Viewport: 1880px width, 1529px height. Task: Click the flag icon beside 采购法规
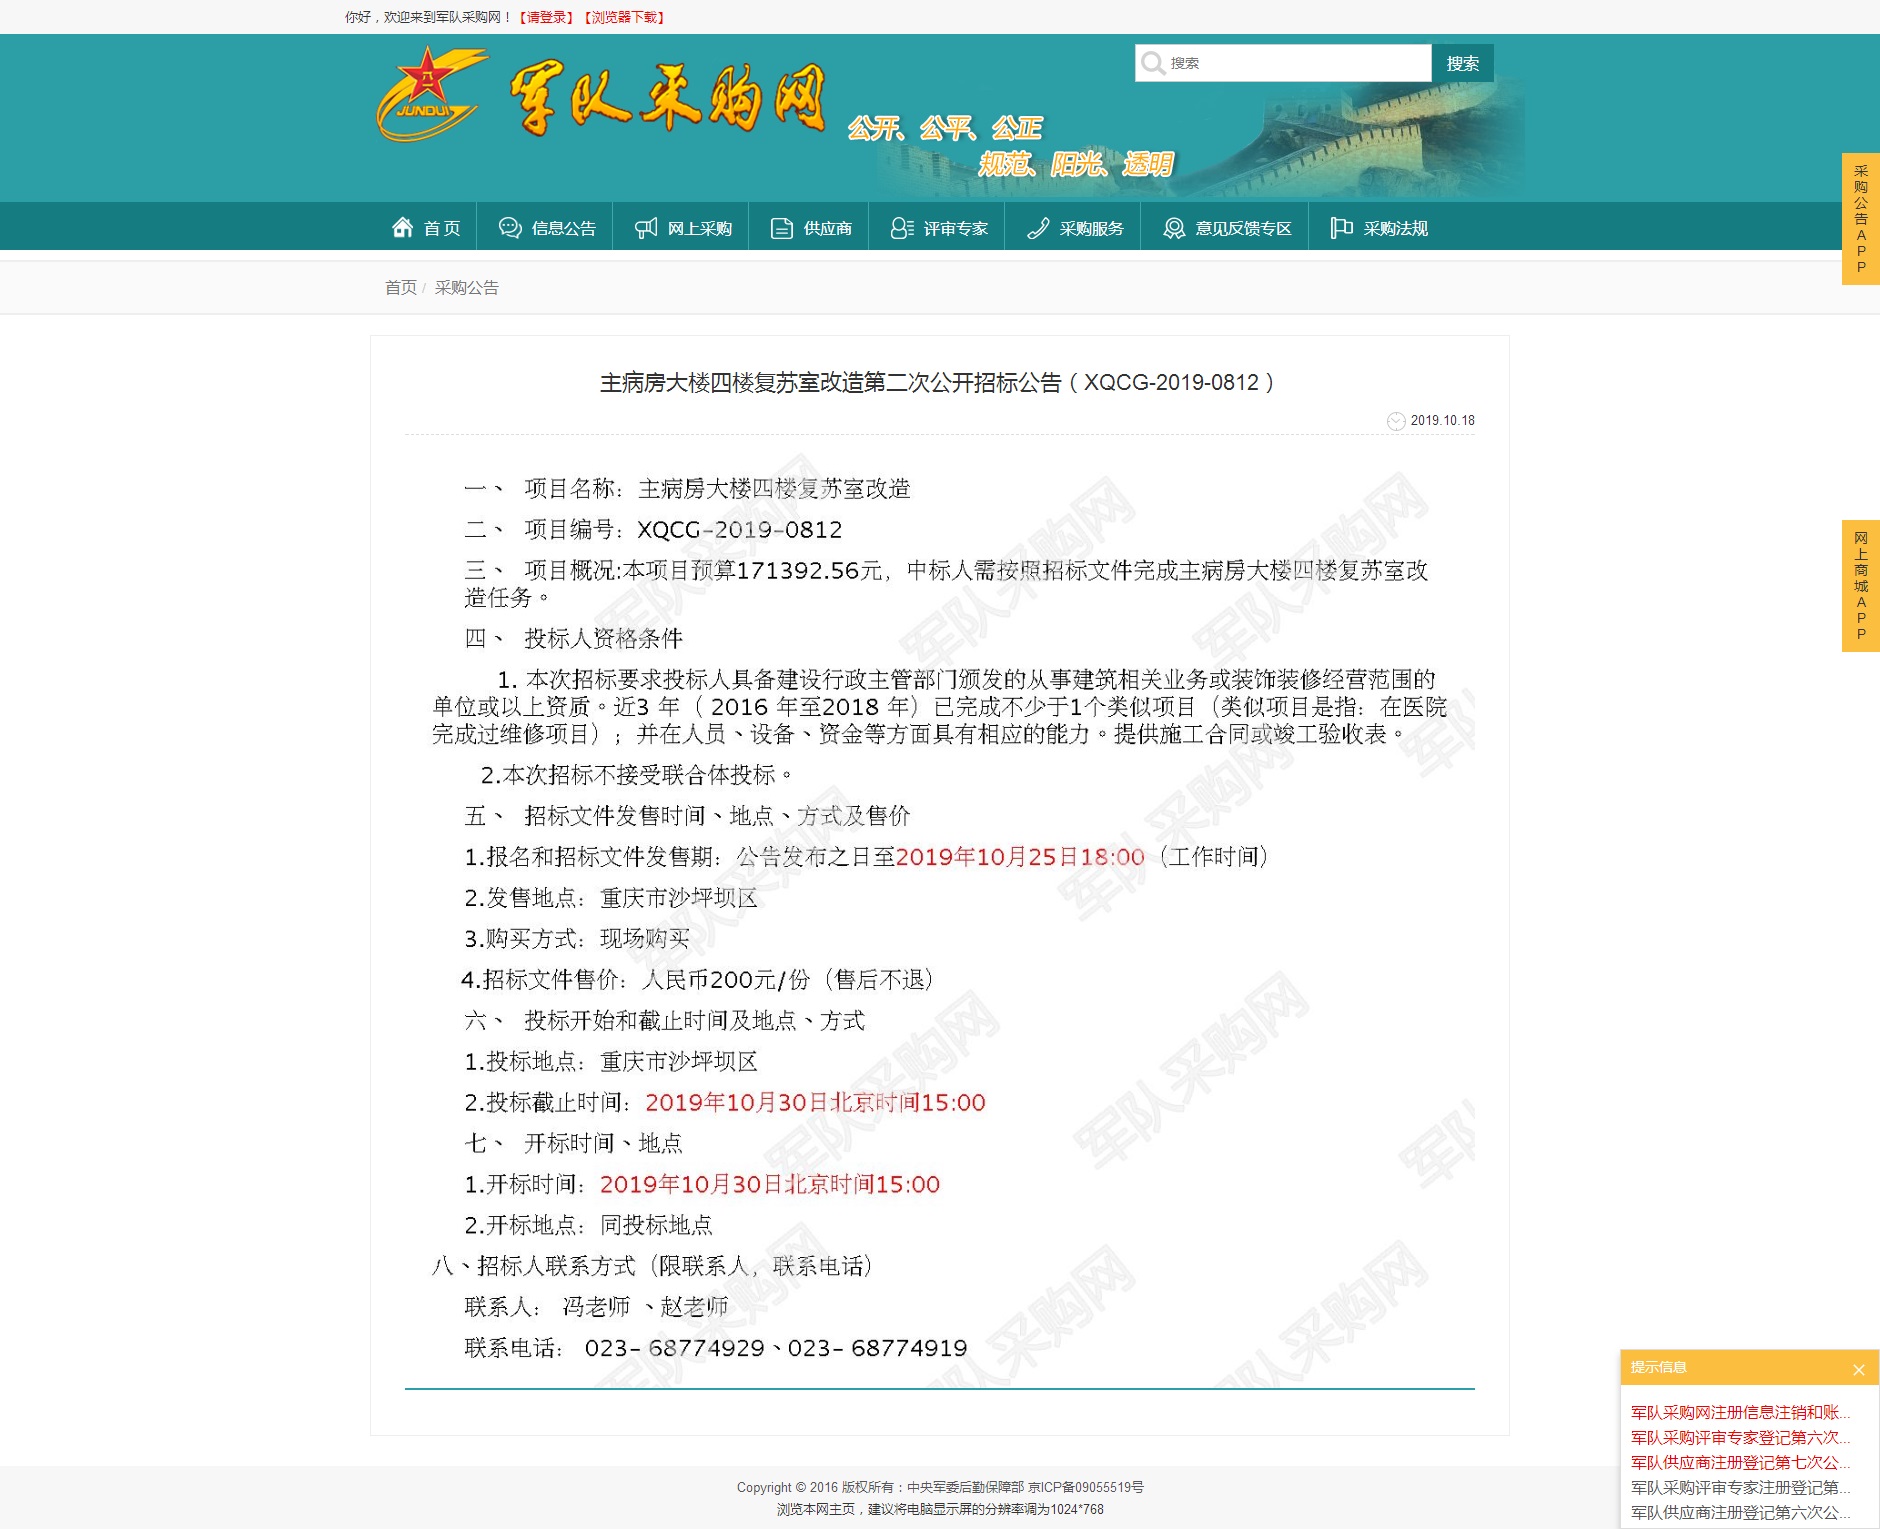[x=1341, y=228]
